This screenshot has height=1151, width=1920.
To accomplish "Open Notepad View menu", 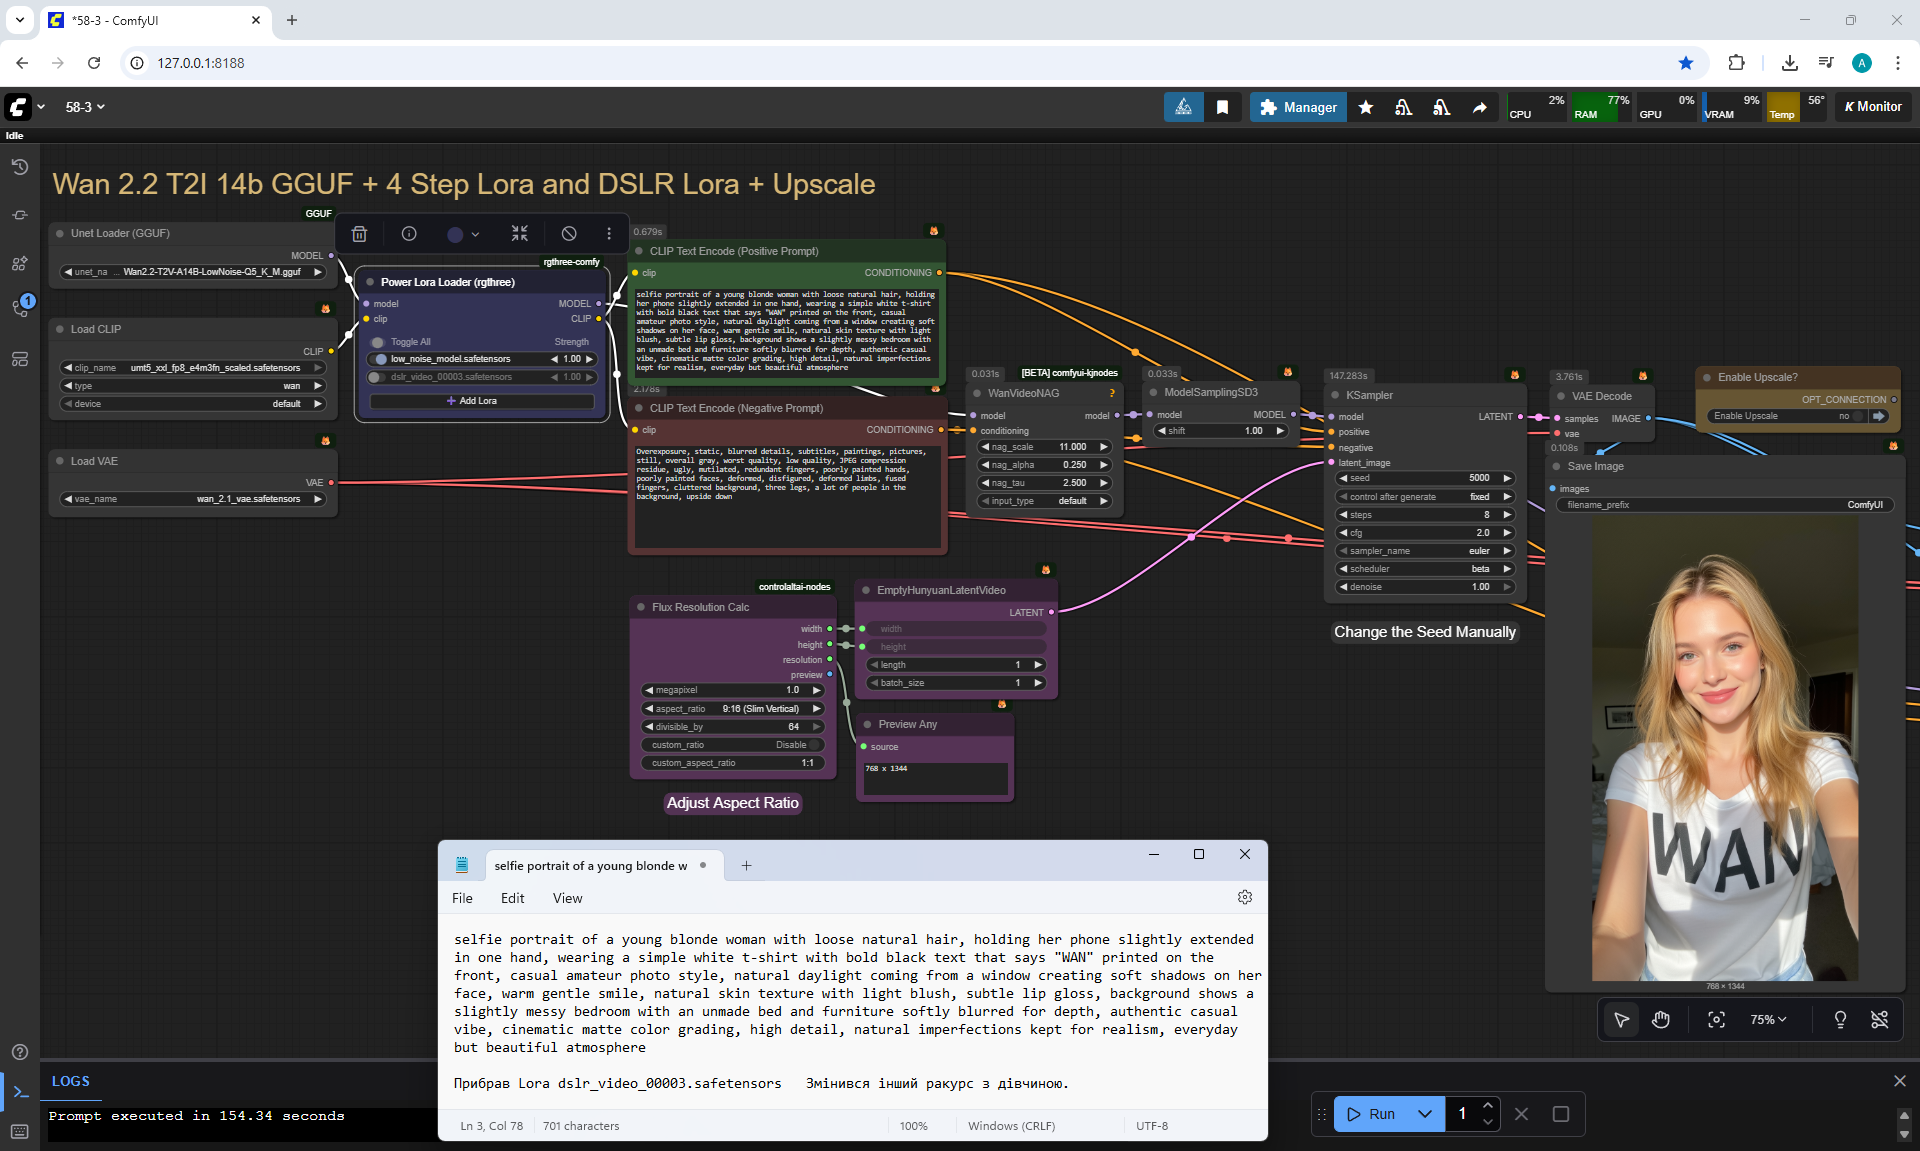I will 567,898.
